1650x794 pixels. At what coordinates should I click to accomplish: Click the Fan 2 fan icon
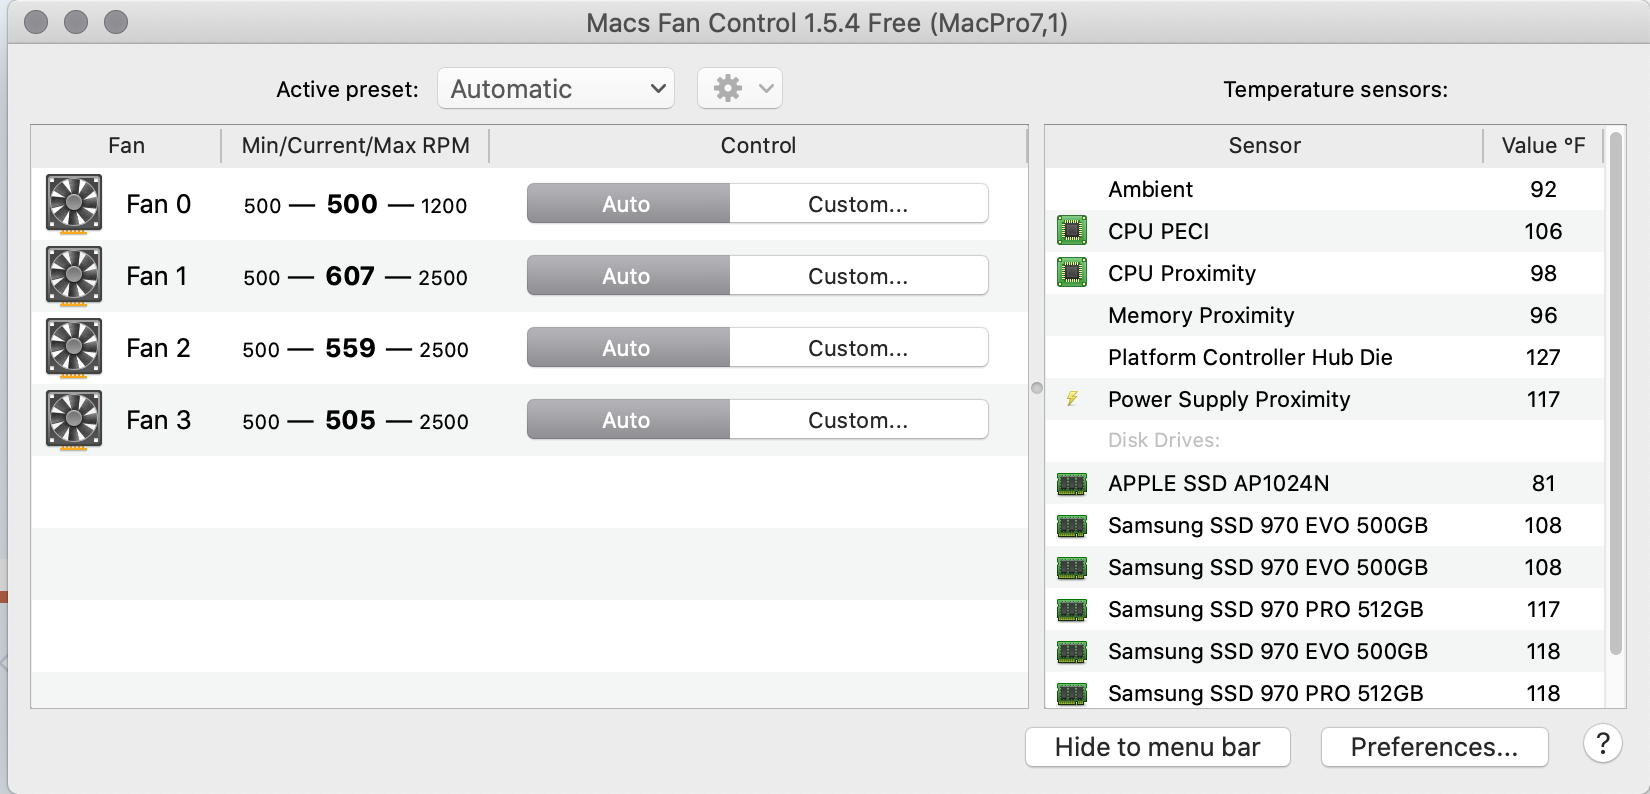click(x=74, y=348)
